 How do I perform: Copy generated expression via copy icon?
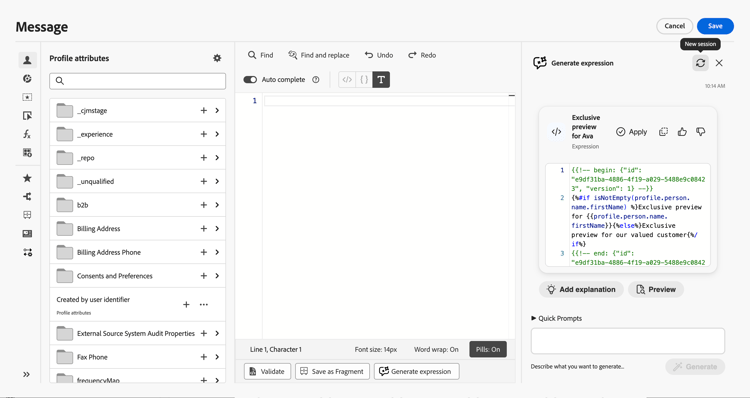[x=663, y=132]
